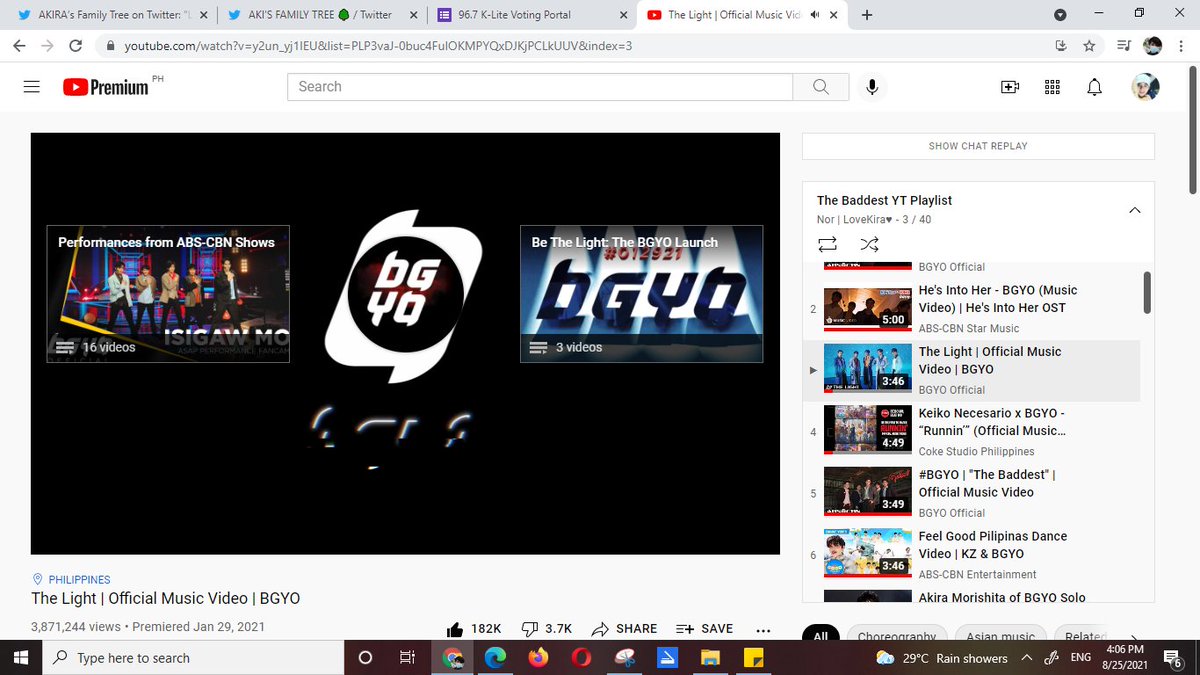Switch to 96.7 K-Lite Voting Portal tab
The height and width of the screenshot is (675, 1200).
point(530,15)
